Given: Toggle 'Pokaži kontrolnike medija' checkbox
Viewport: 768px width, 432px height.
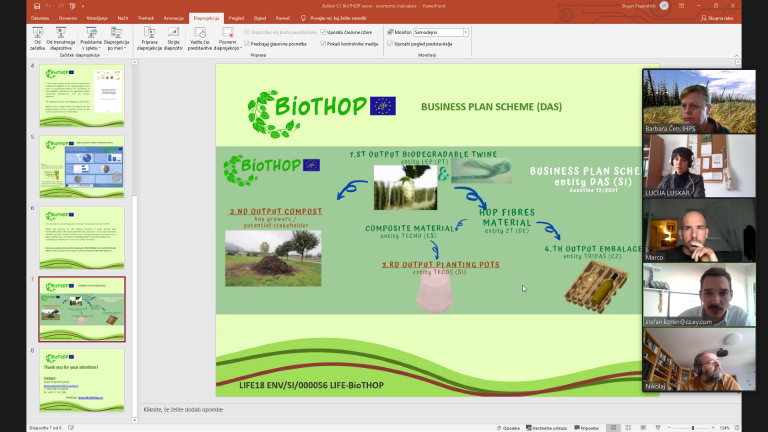Looking at the screenshot, I should (x=323, y=44).
